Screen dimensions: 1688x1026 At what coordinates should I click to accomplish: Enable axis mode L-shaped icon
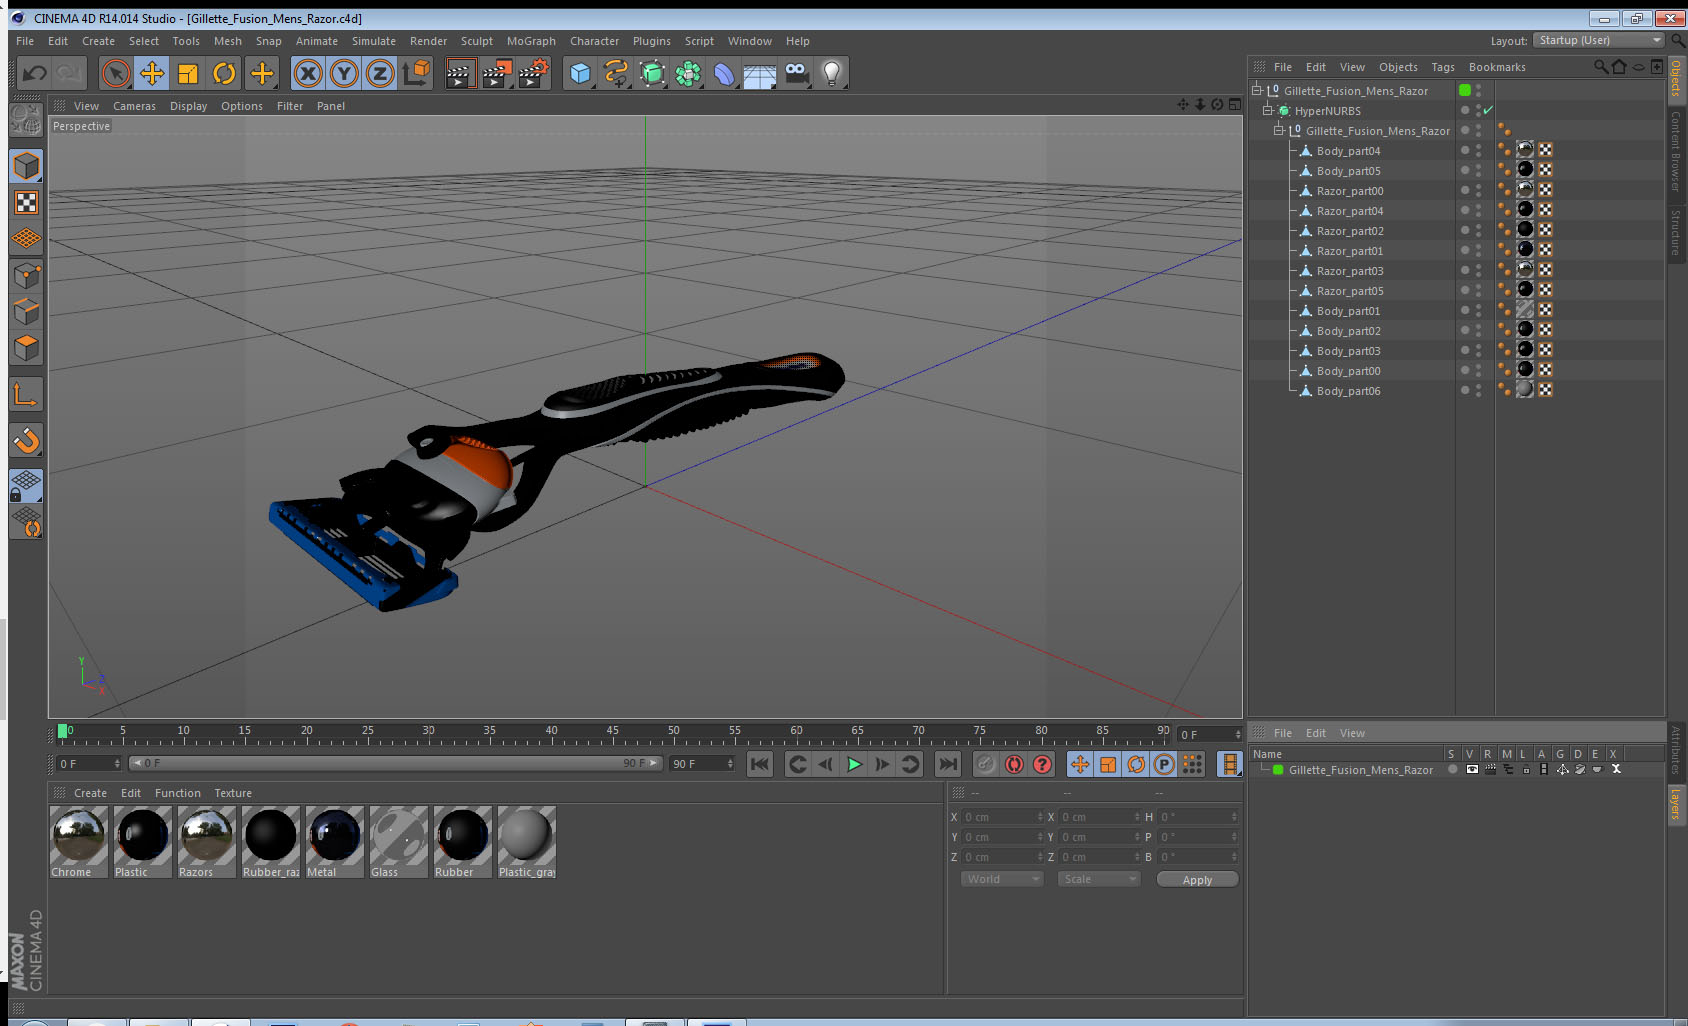coord(27,395)
